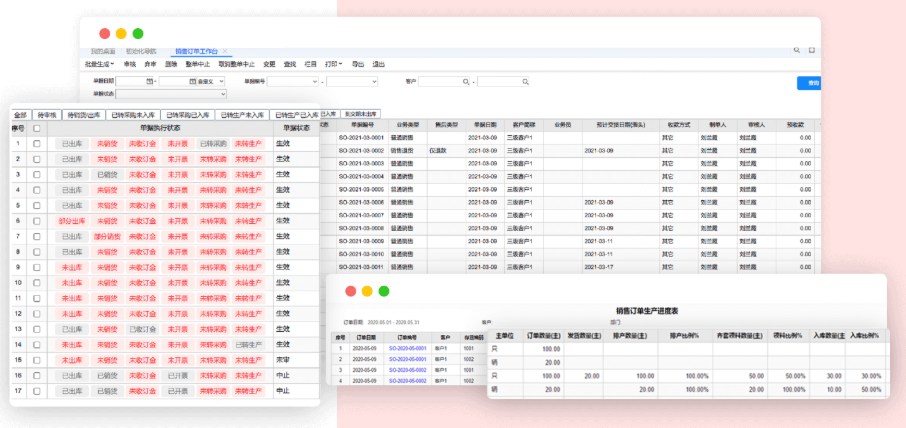
Task: Expand the 批量生成 dropdown menu
Action: (99, 64)
